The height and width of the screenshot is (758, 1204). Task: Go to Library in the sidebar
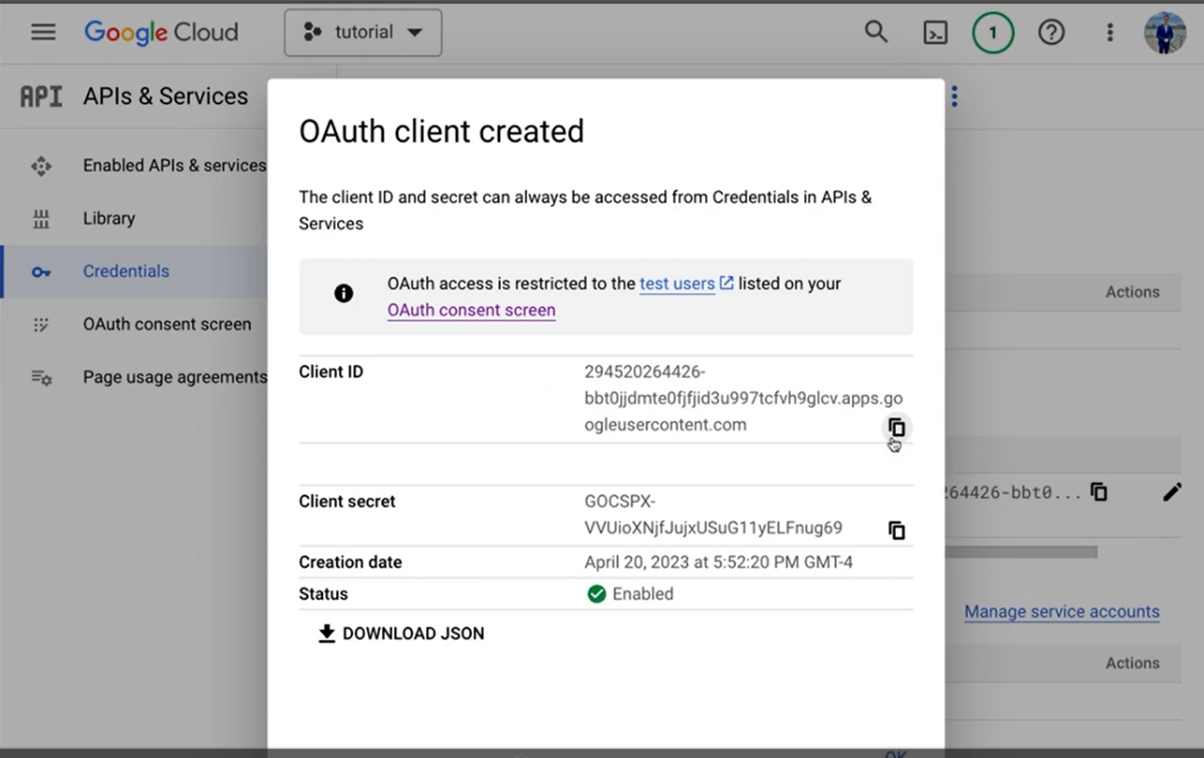pyautogui.click(x=108, y=218)
